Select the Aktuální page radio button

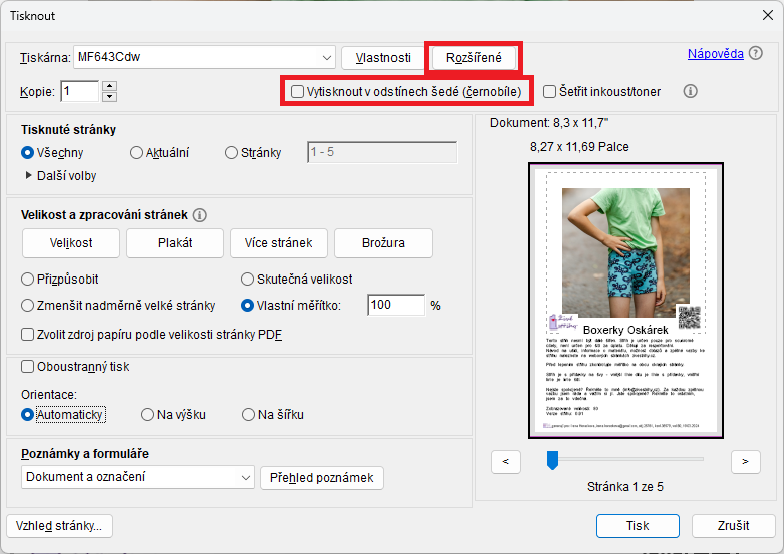click(x=137, y=153)
